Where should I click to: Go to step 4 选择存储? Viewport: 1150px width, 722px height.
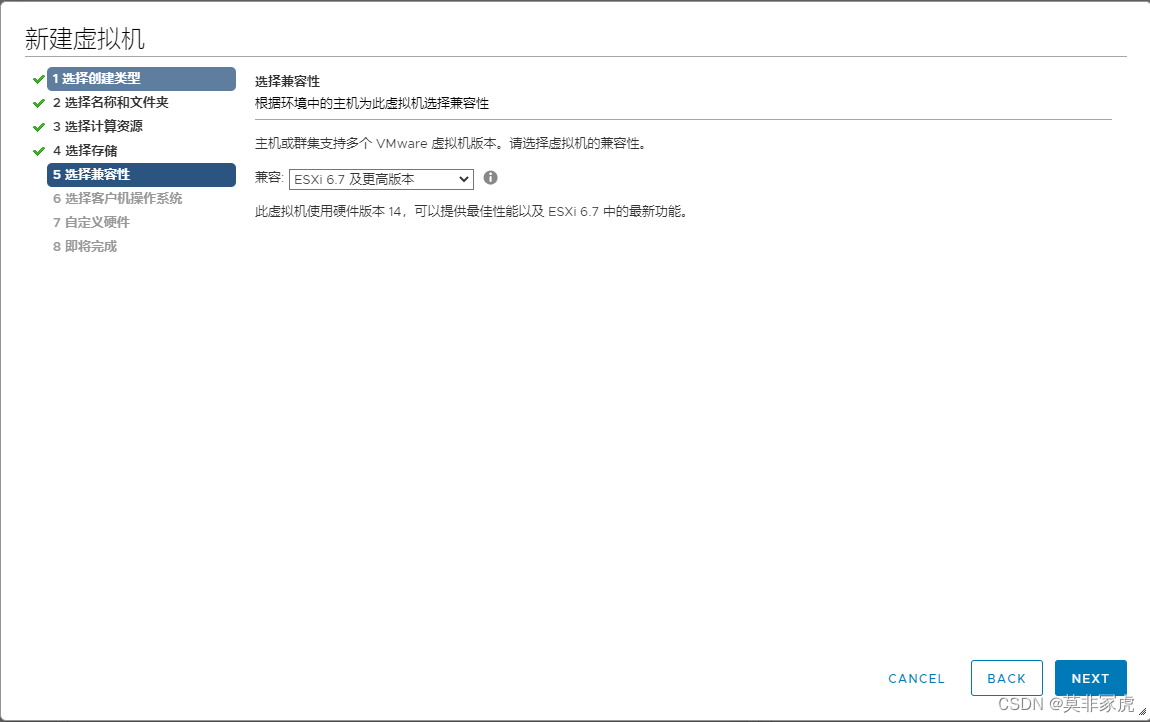pyautogui.click(x=85, y=150)
